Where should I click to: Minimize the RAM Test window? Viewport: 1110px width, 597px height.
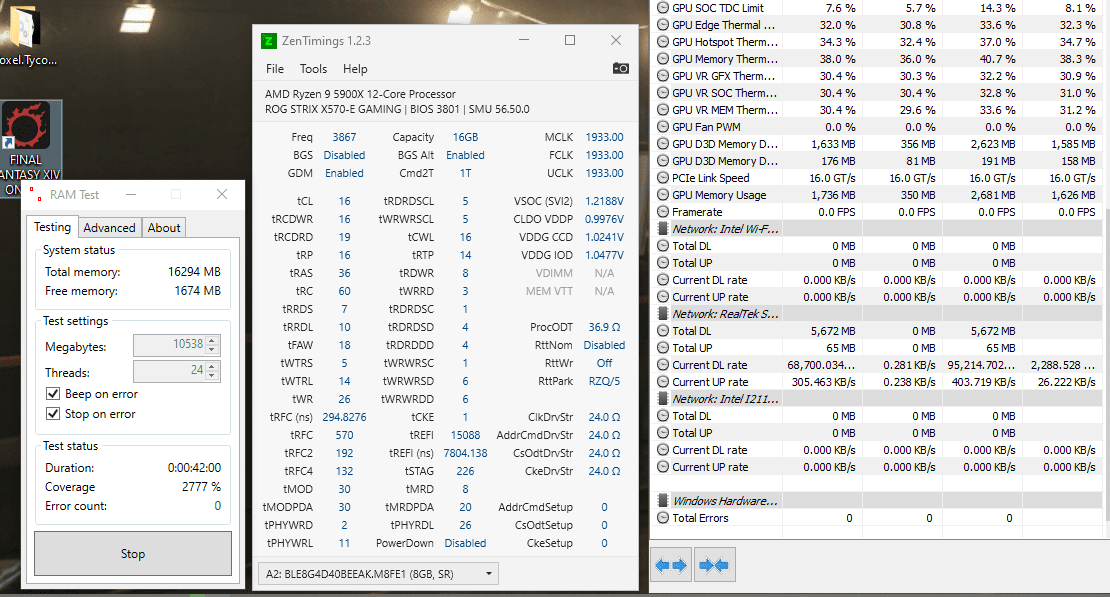[131, 194]
